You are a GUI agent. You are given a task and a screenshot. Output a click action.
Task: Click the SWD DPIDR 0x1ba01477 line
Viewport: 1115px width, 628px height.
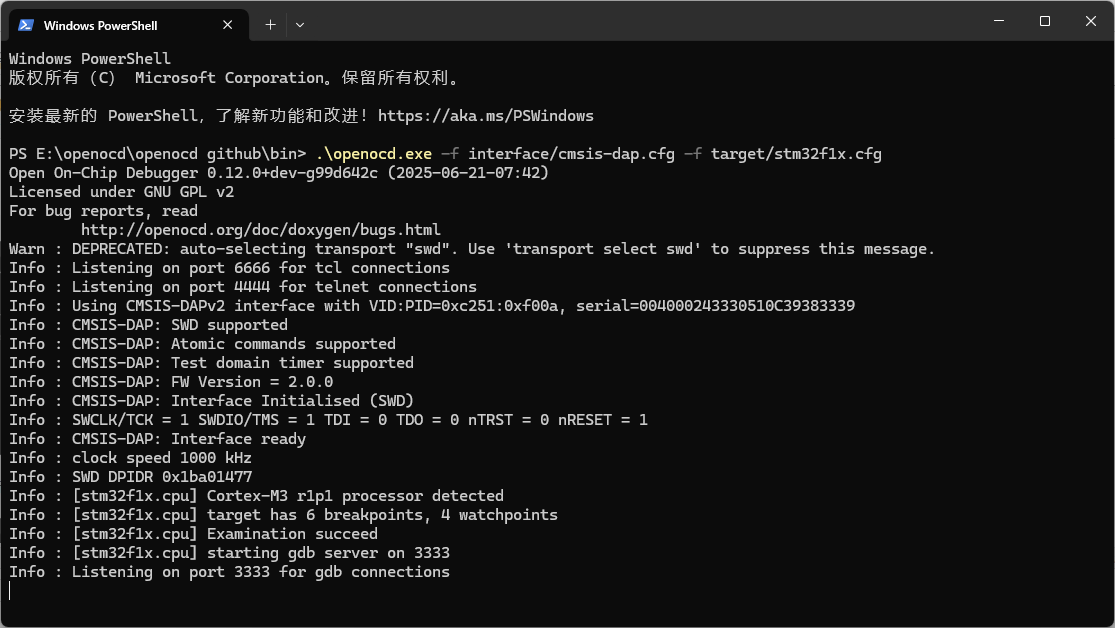click(130, 477)
